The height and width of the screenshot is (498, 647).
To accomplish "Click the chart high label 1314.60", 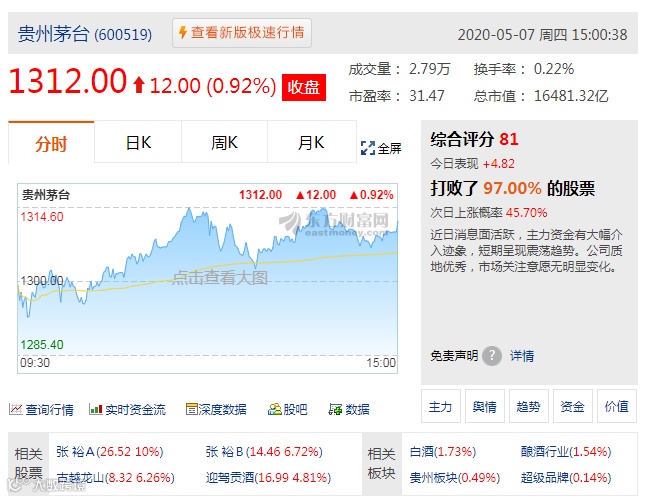I will (42, 217).
